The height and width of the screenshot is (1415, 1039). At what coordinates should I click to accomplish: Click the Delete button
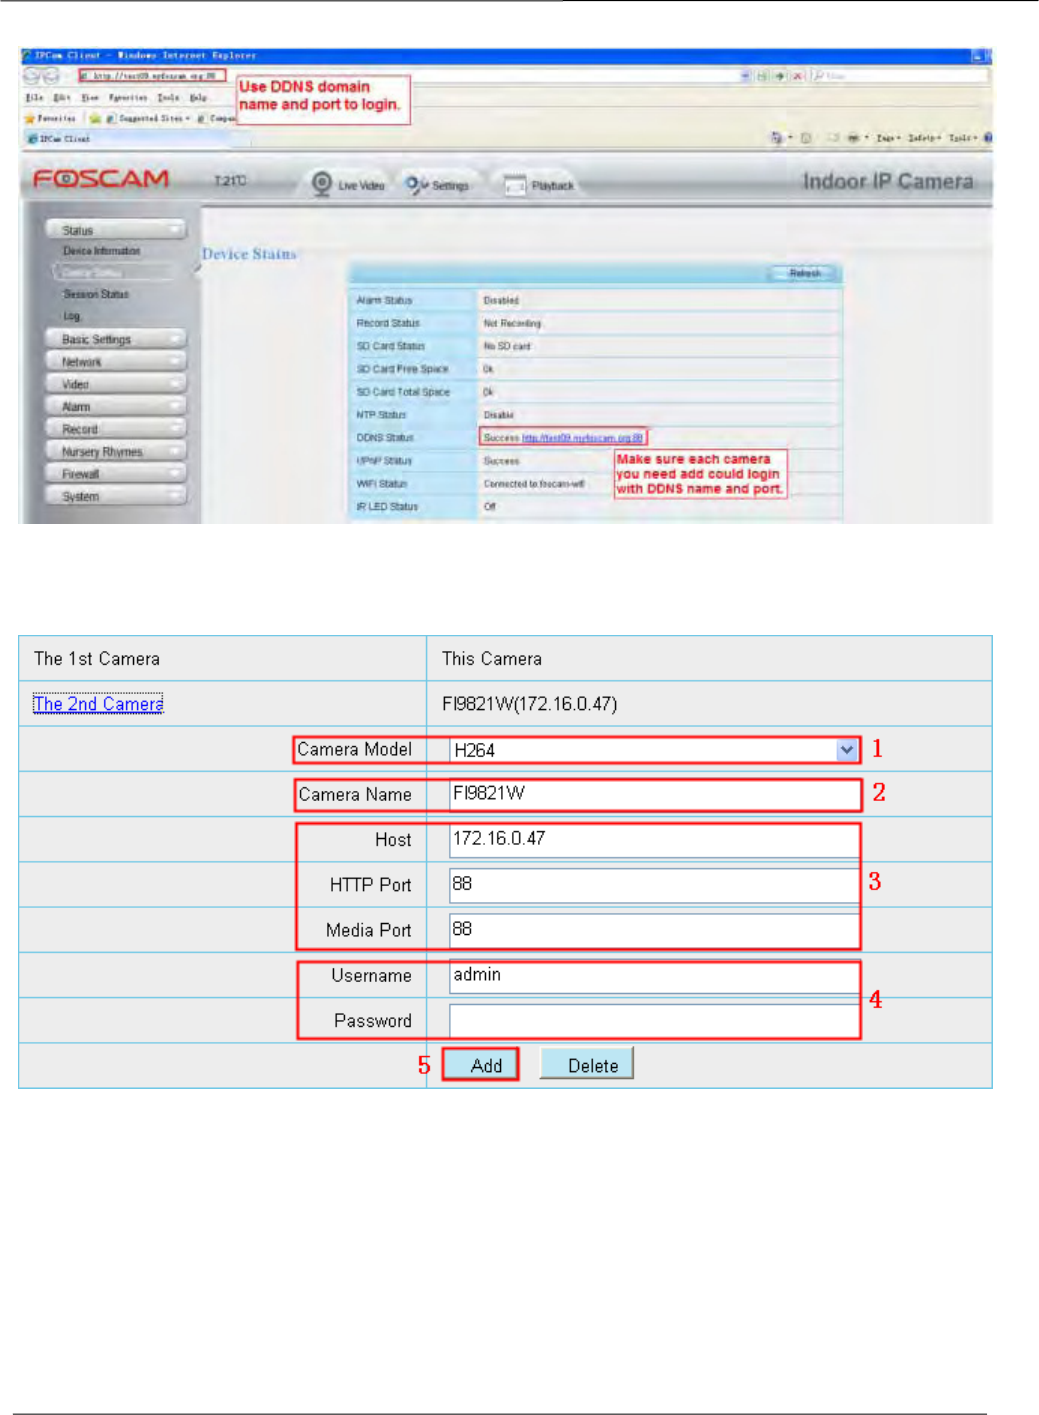[587, 1065]
